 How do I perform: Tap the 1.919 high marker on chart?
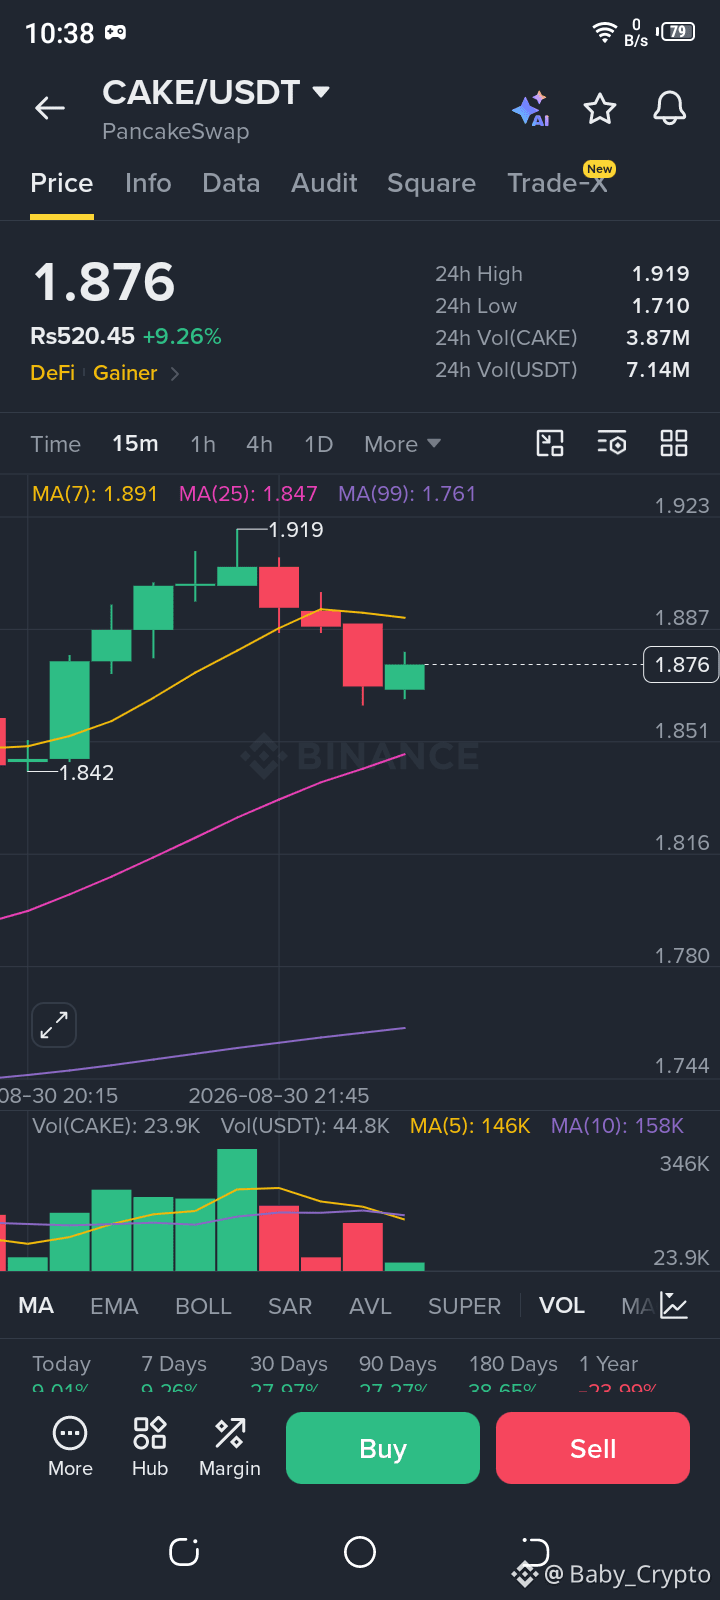coord(296,530)
